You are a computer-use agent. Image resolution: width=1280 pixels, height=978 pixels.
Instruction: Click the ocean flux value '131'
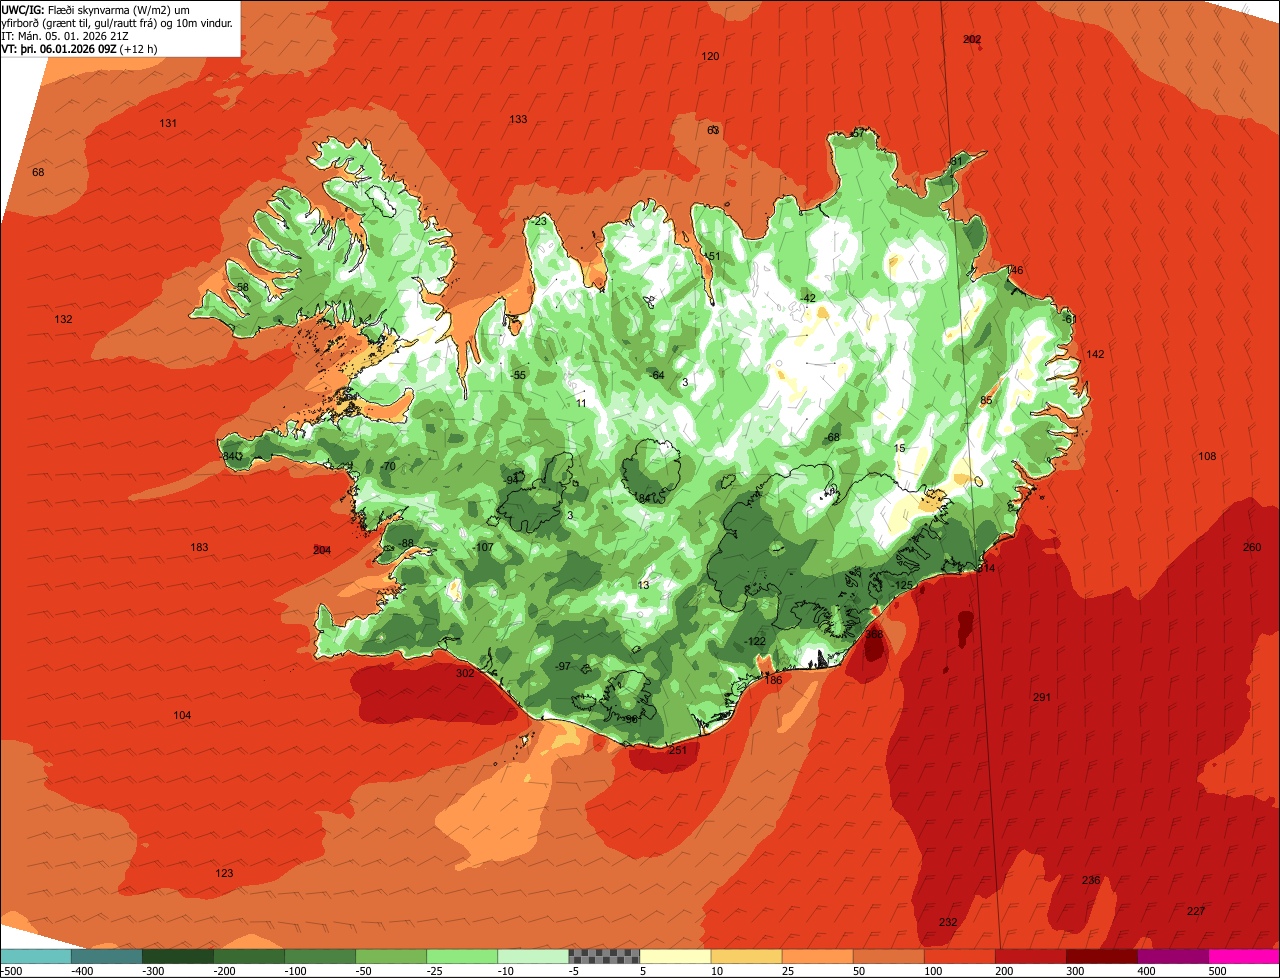tap(168, 123)
